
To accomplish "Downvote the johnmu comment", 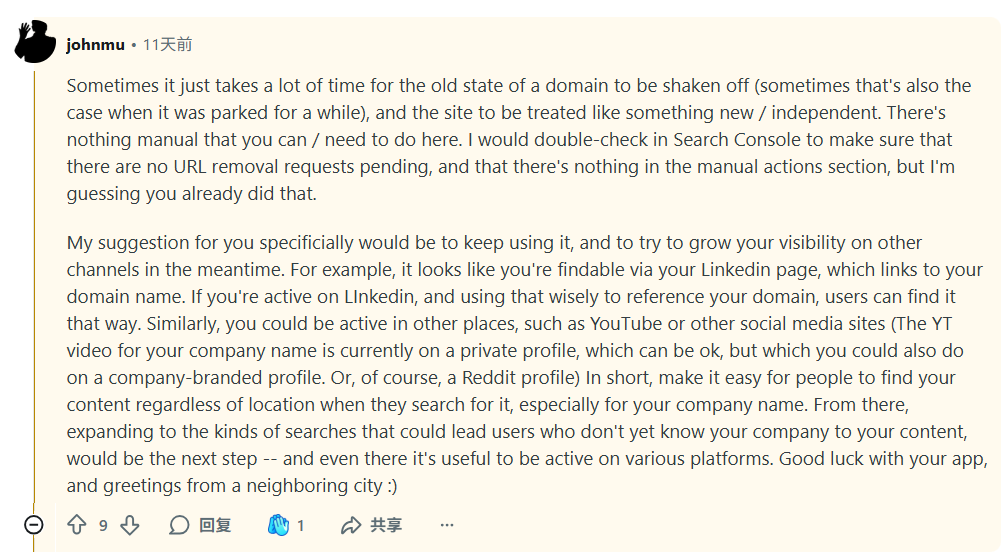I will click(x=129, y=525).
